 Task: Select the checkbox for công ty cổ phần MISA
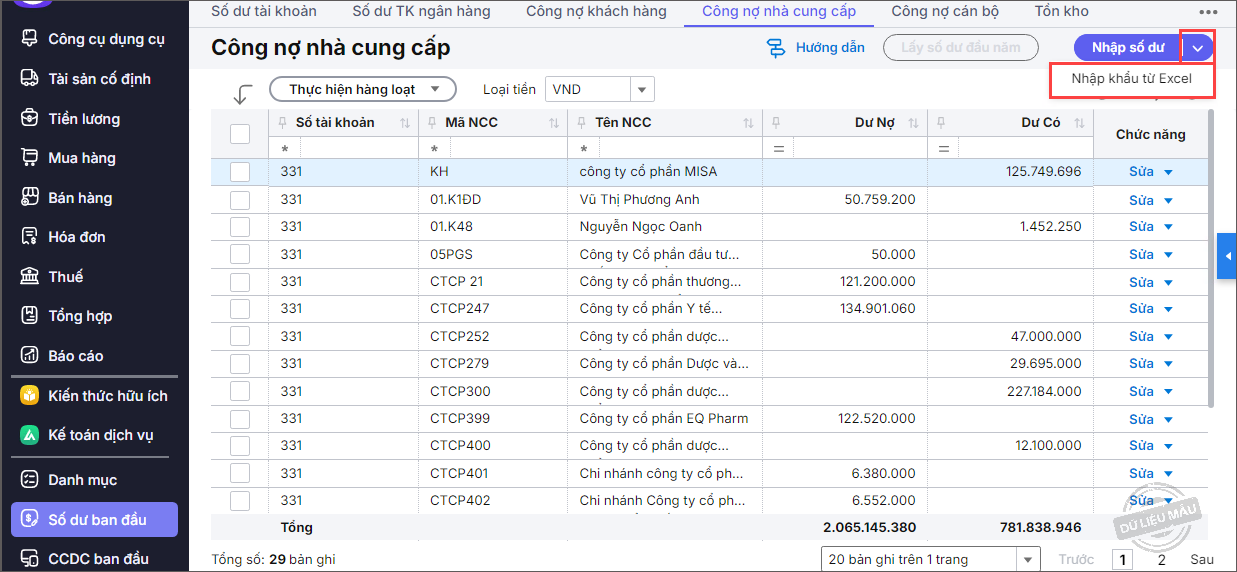coord(240,172)
